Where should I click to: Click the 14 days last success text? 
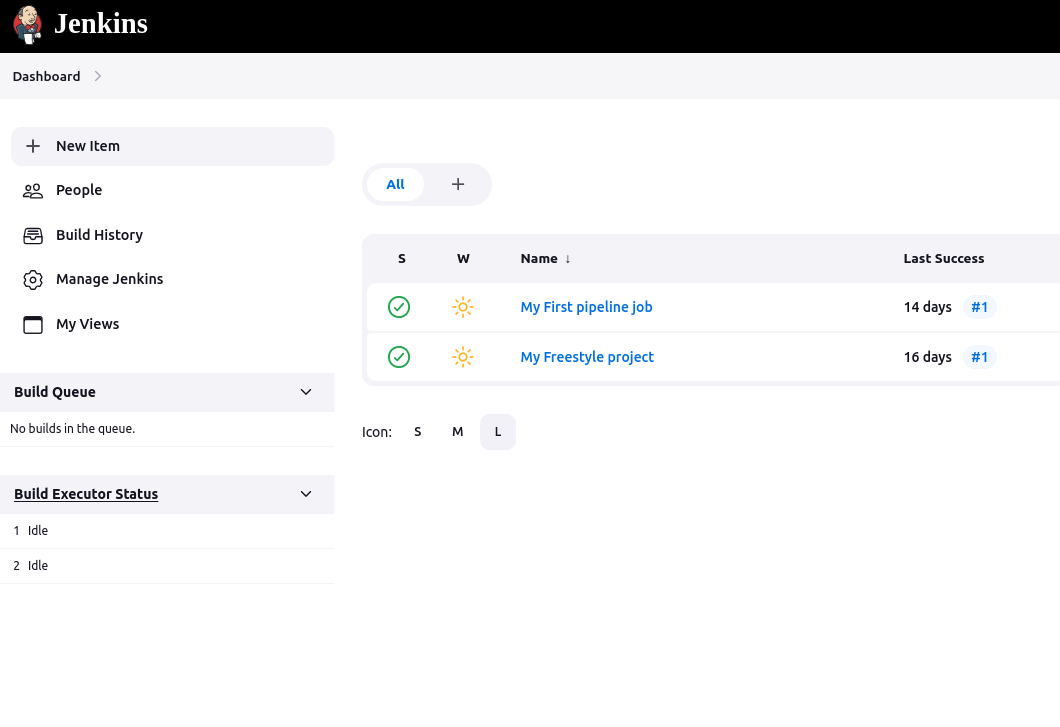tap(928, 307)
